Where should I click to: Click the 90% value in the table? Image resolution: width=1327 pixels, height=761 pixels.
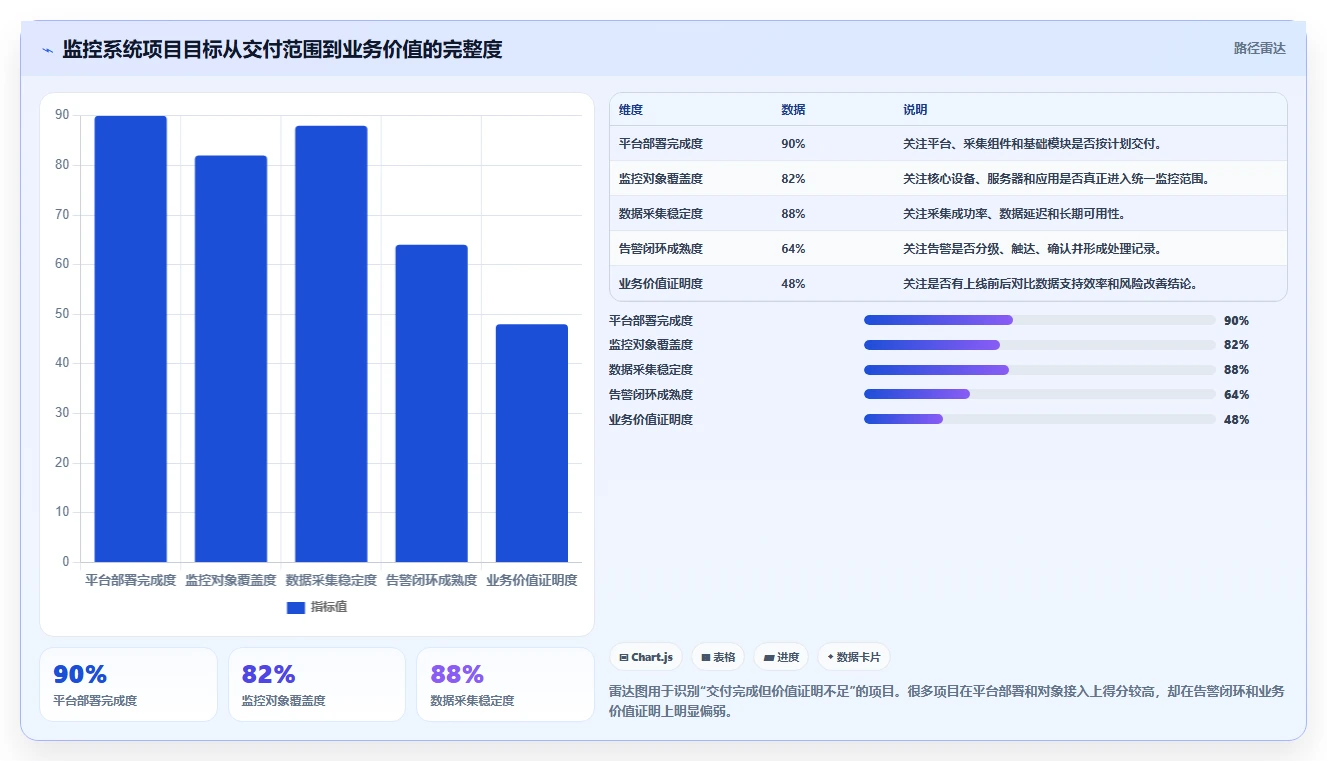793,144
